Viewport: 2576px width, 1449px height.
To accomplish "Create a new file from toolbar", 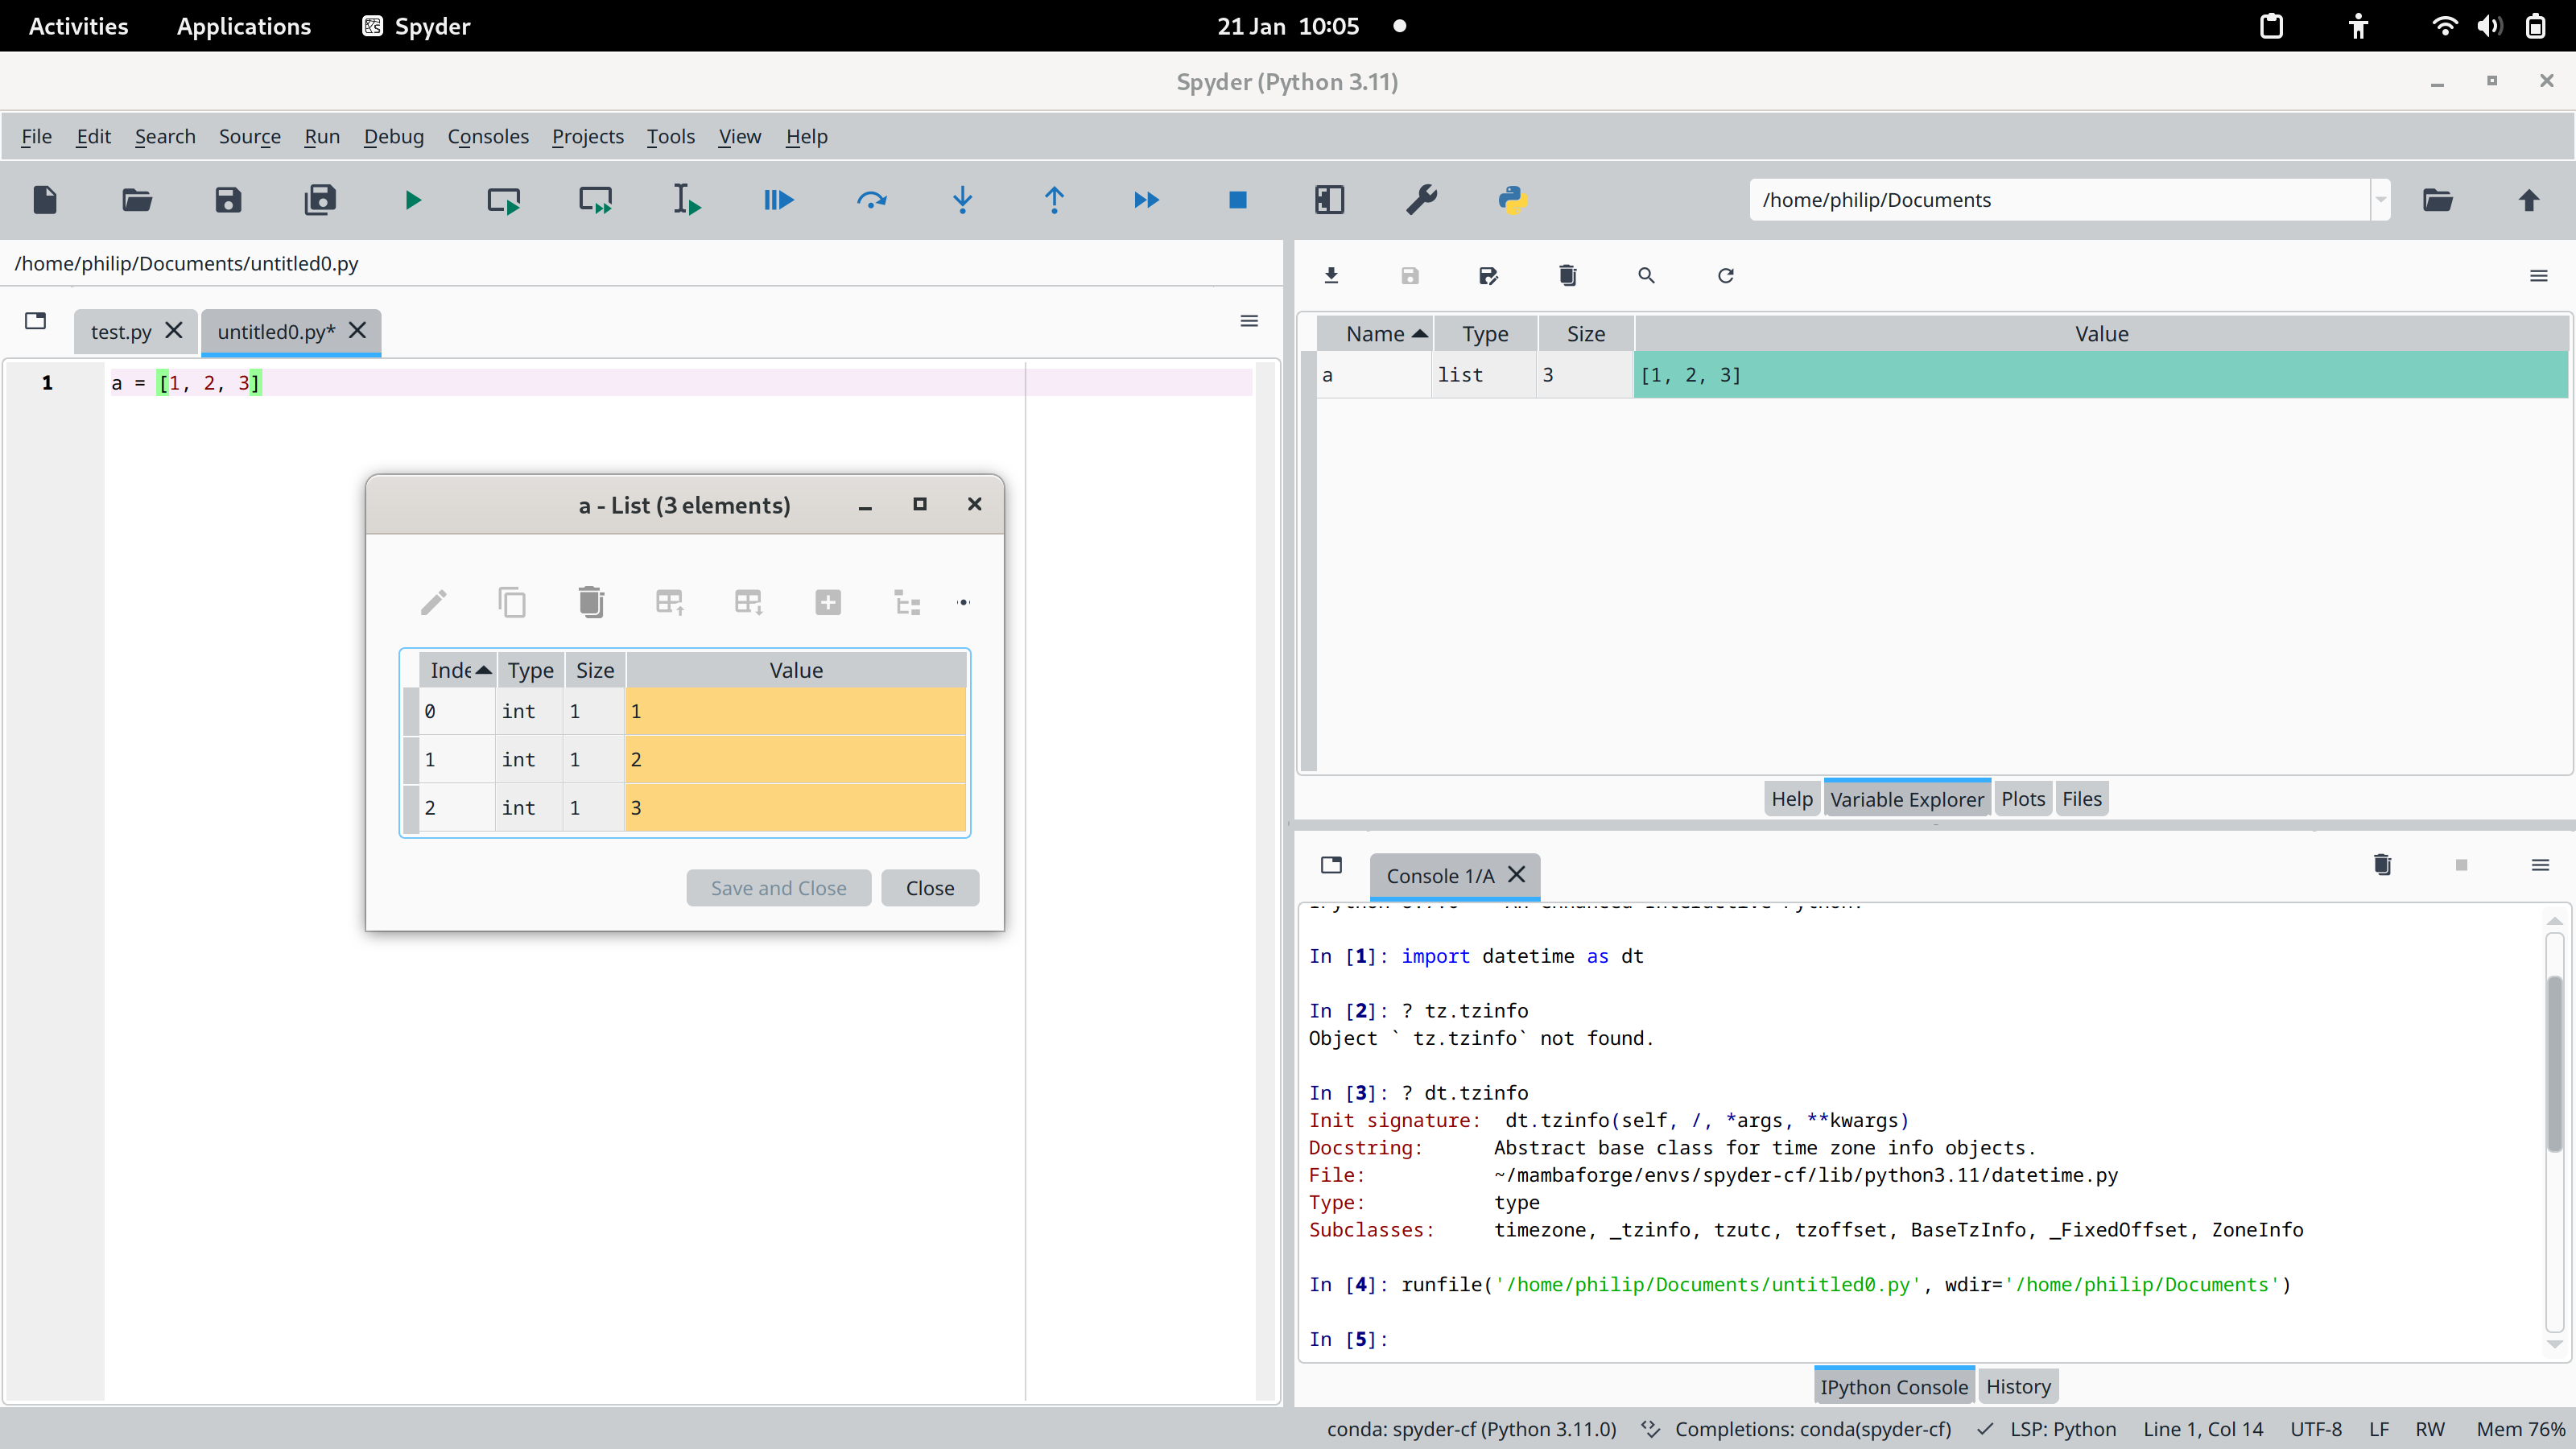I will pyautogui.click(x=45, y=200).
